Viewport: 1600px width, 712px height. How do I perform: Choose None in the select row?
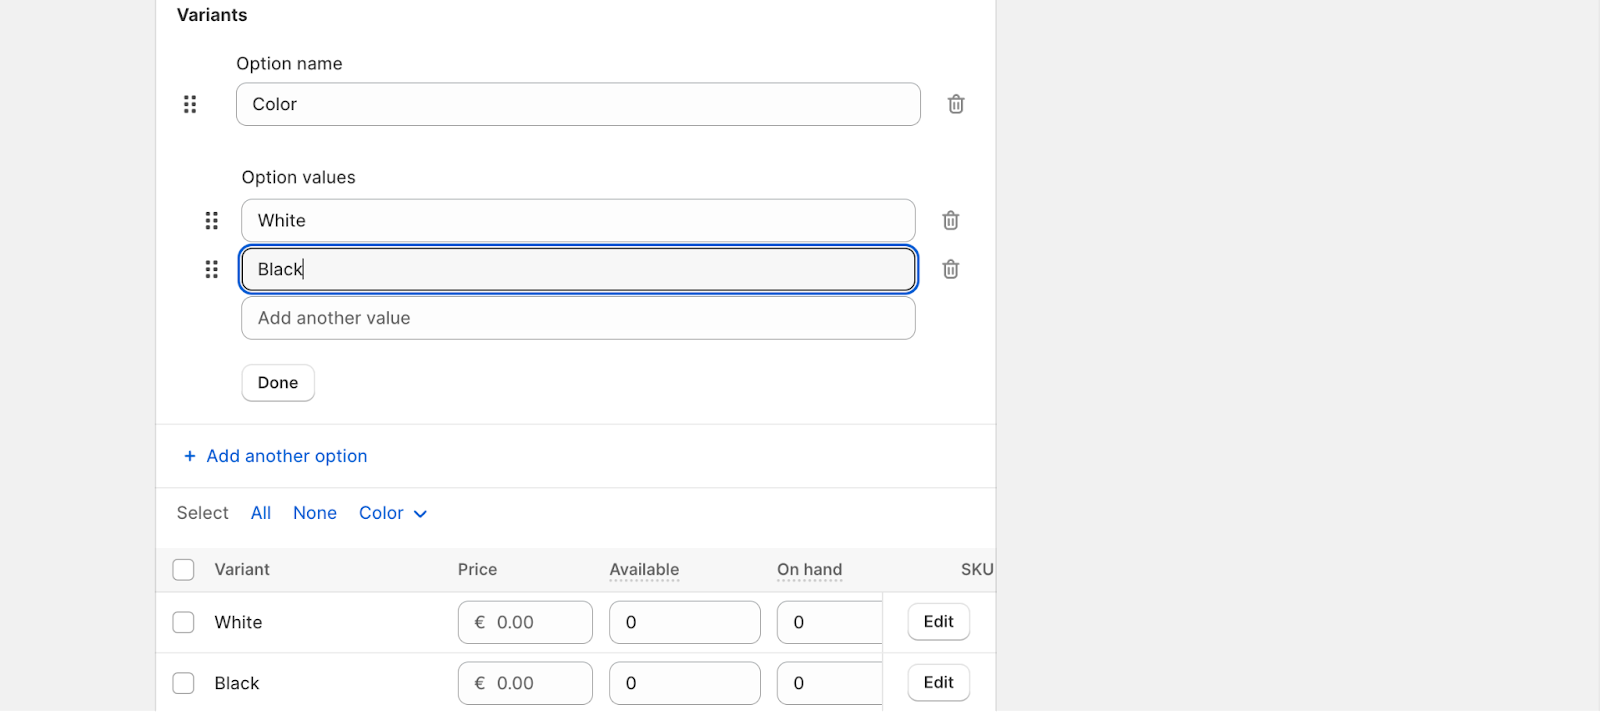point(314,513)
